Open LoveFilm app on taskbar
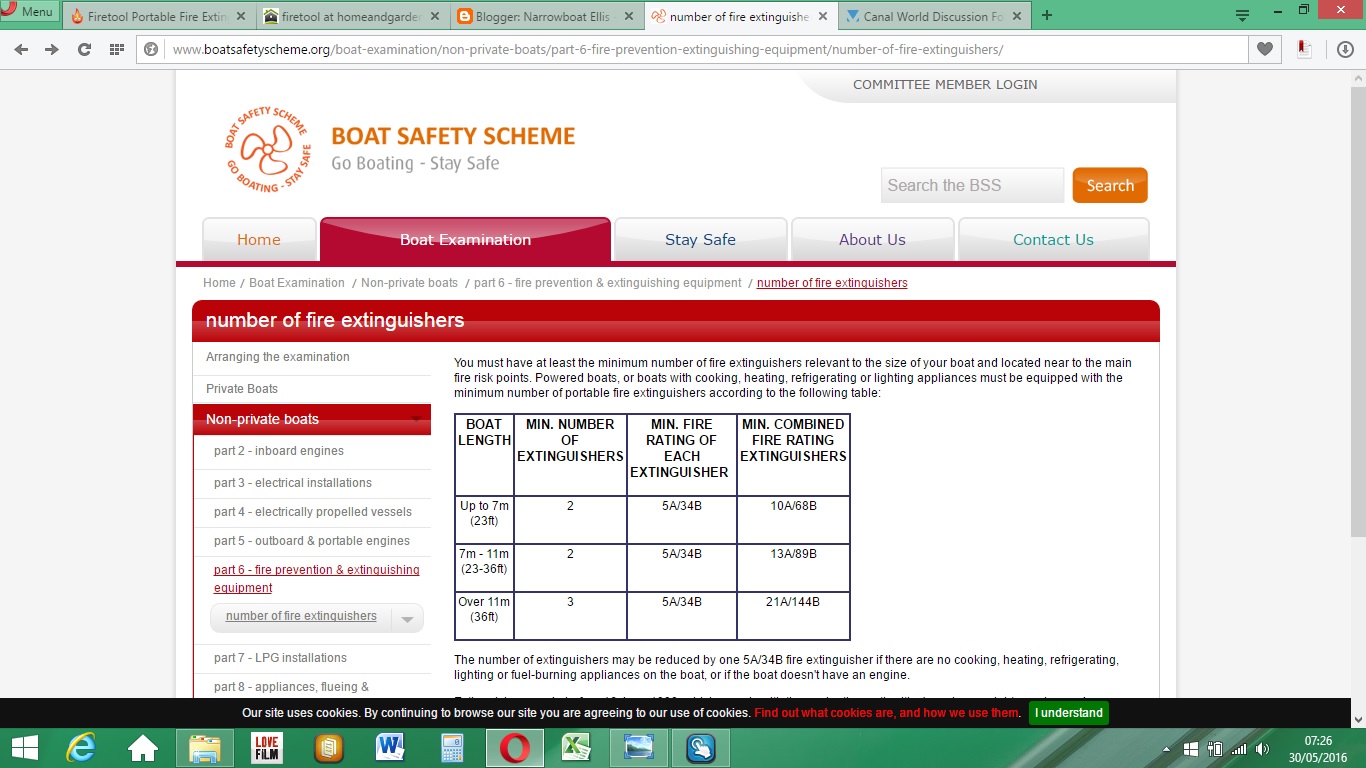 click(267, 748)
